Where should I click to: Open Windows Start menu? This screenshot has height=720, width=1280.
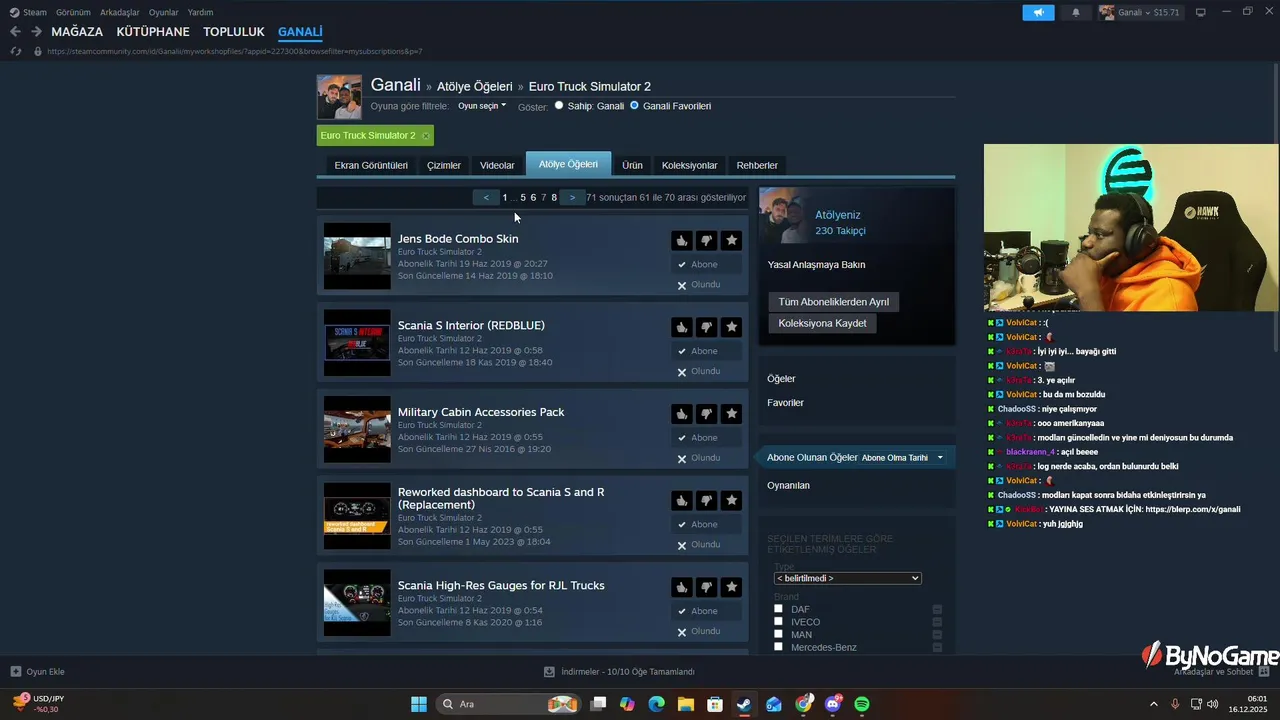[419, 704]
